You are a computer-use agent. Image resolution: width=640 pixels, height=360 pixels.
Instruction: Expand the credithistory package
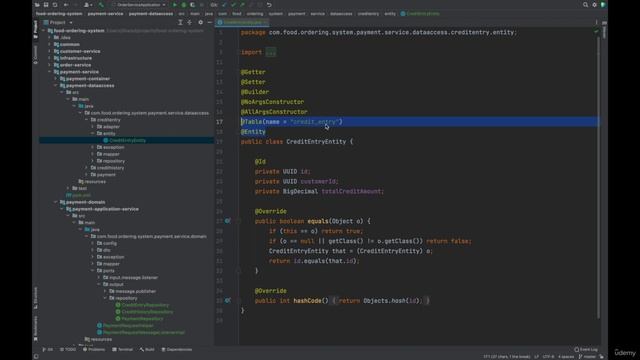point(87,168)
